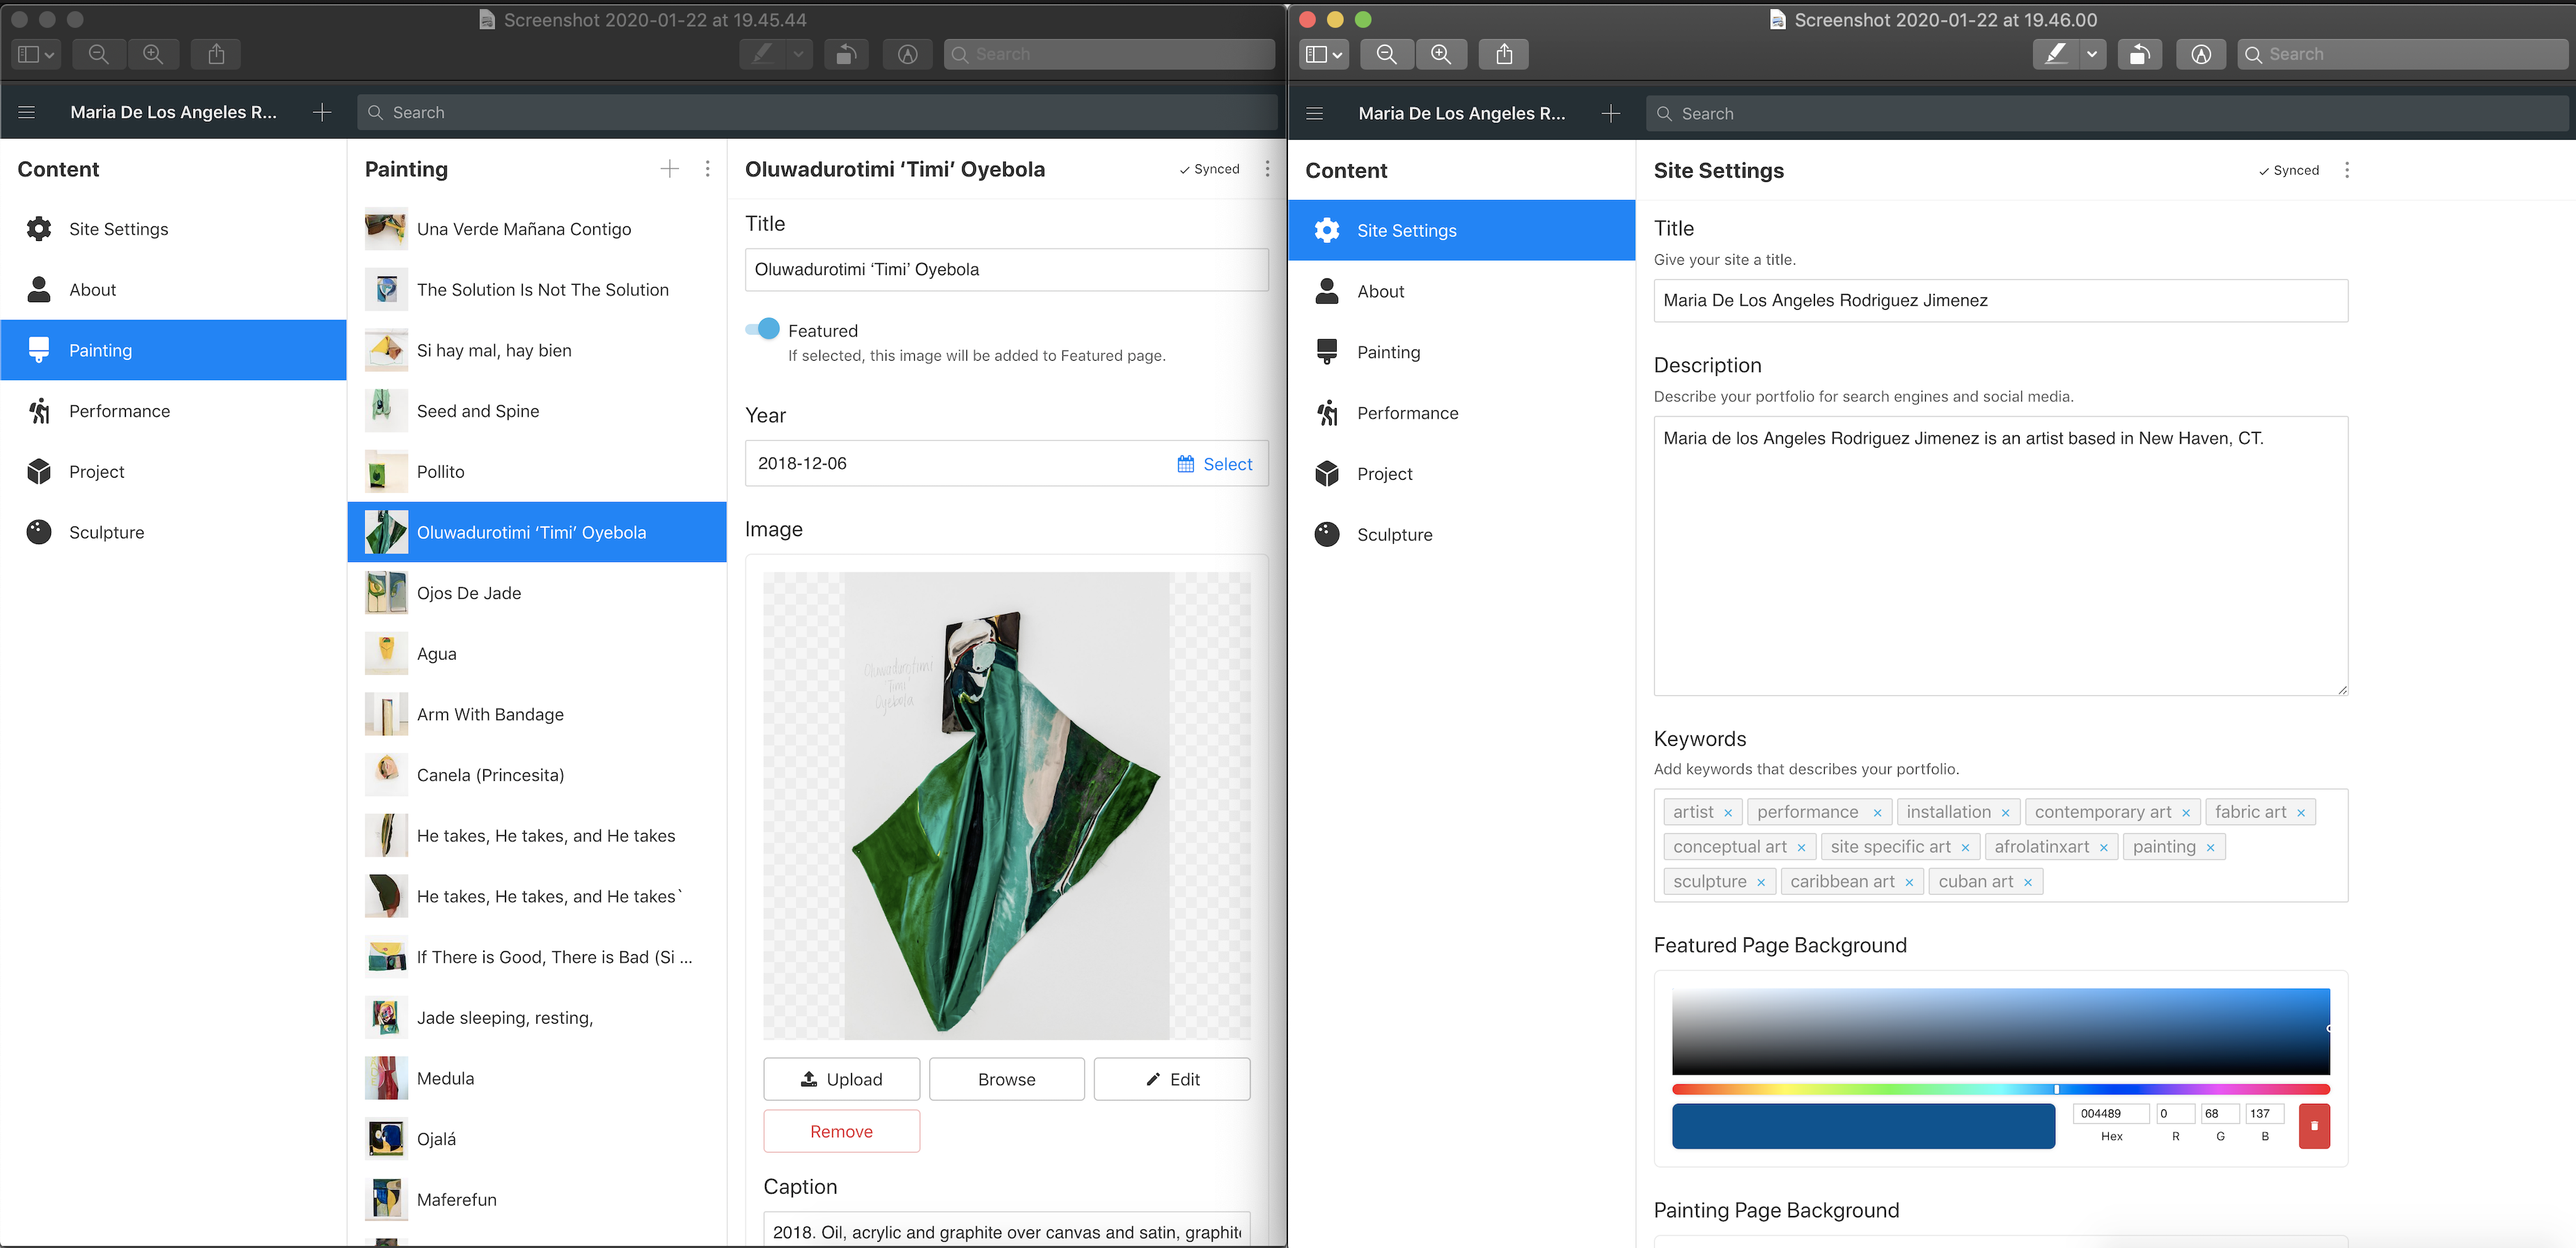Viewport: 2576px width, 1248px height.
Task: Open hamburger menu in left app header
Action: click(27, 112)
